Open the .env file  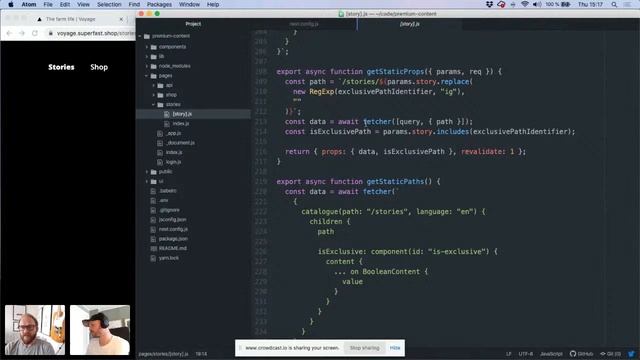coord(163,200)
